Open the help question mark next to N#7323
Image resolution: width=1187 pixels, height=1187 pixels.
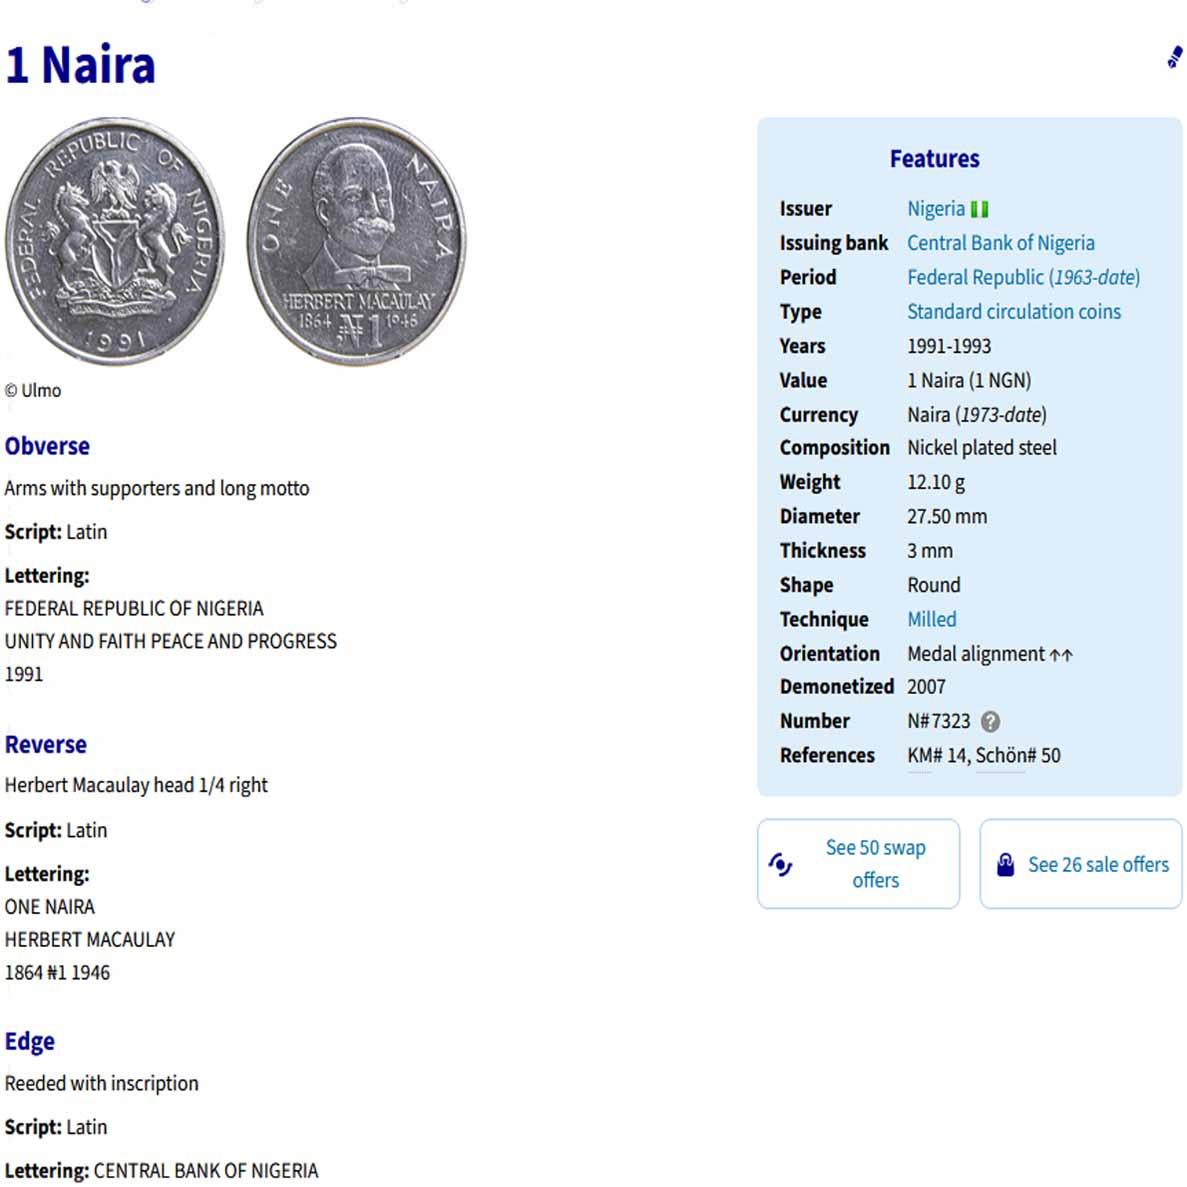click(x=990, y=721)
